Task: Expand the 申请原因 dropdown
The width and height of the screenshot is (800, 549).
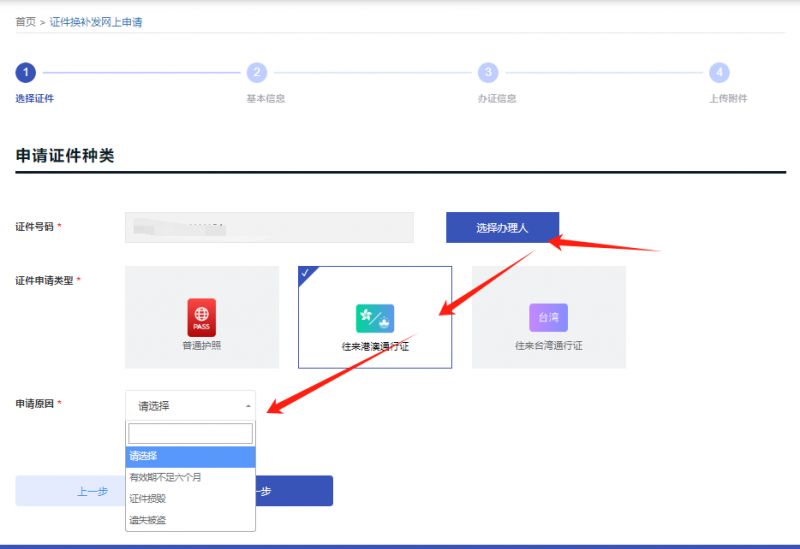Action: 190,406
